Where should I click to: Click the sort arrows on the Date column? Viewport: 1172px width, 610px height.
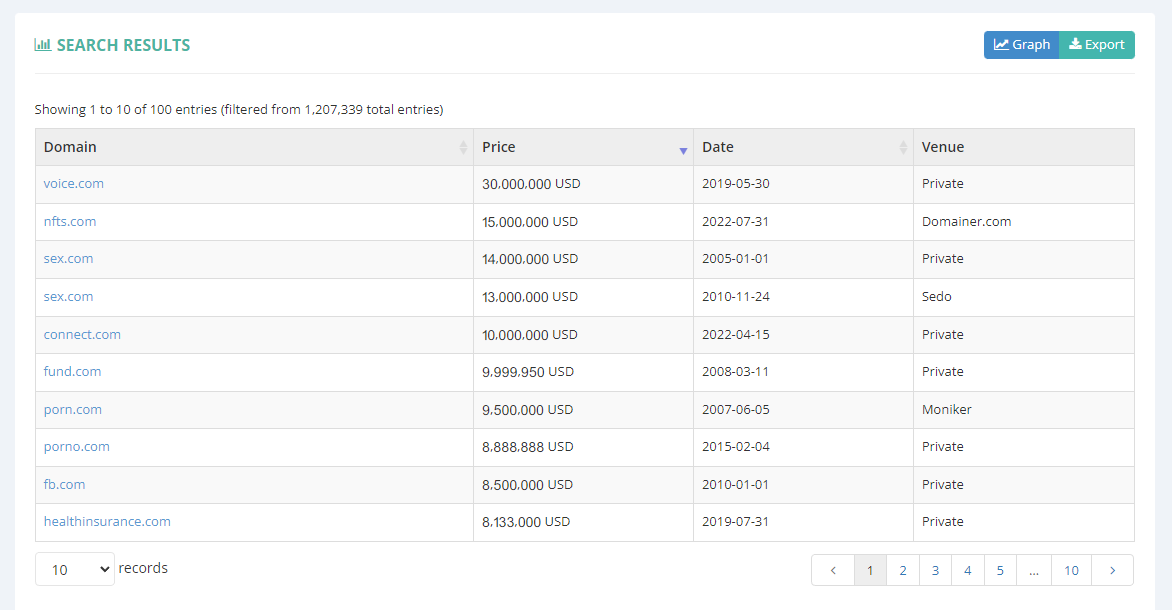tap(903, 146)
